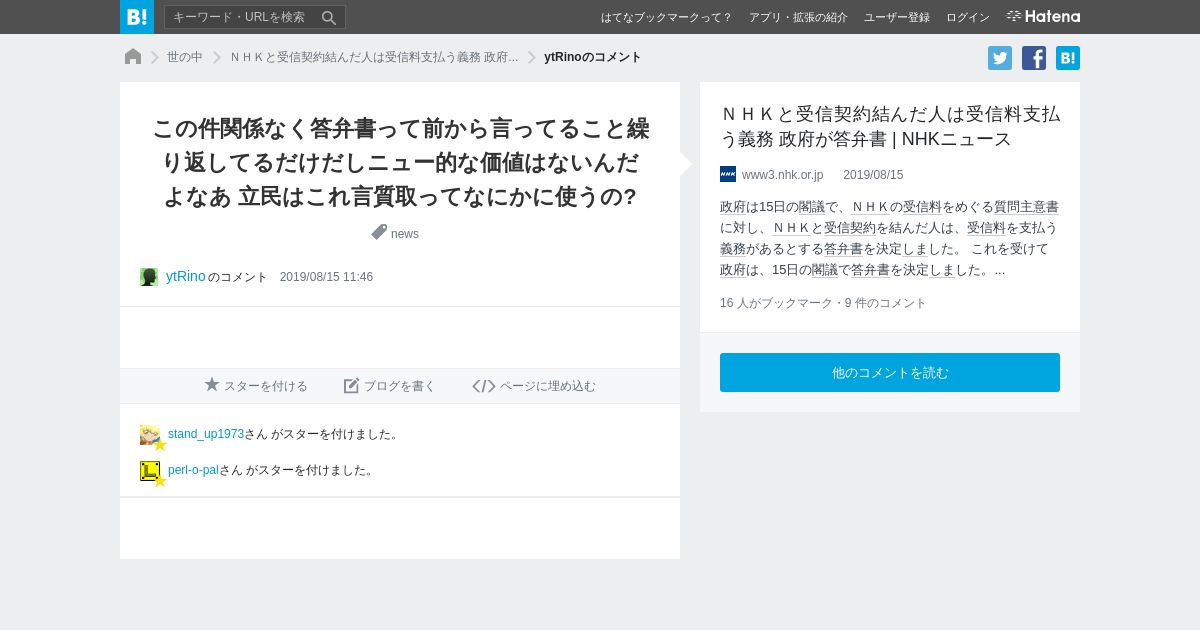Image resolution: width=1200 pixels, height=630 pixels.
Task: Click 16 人がブックマーク count text
Action: (776, 303)
